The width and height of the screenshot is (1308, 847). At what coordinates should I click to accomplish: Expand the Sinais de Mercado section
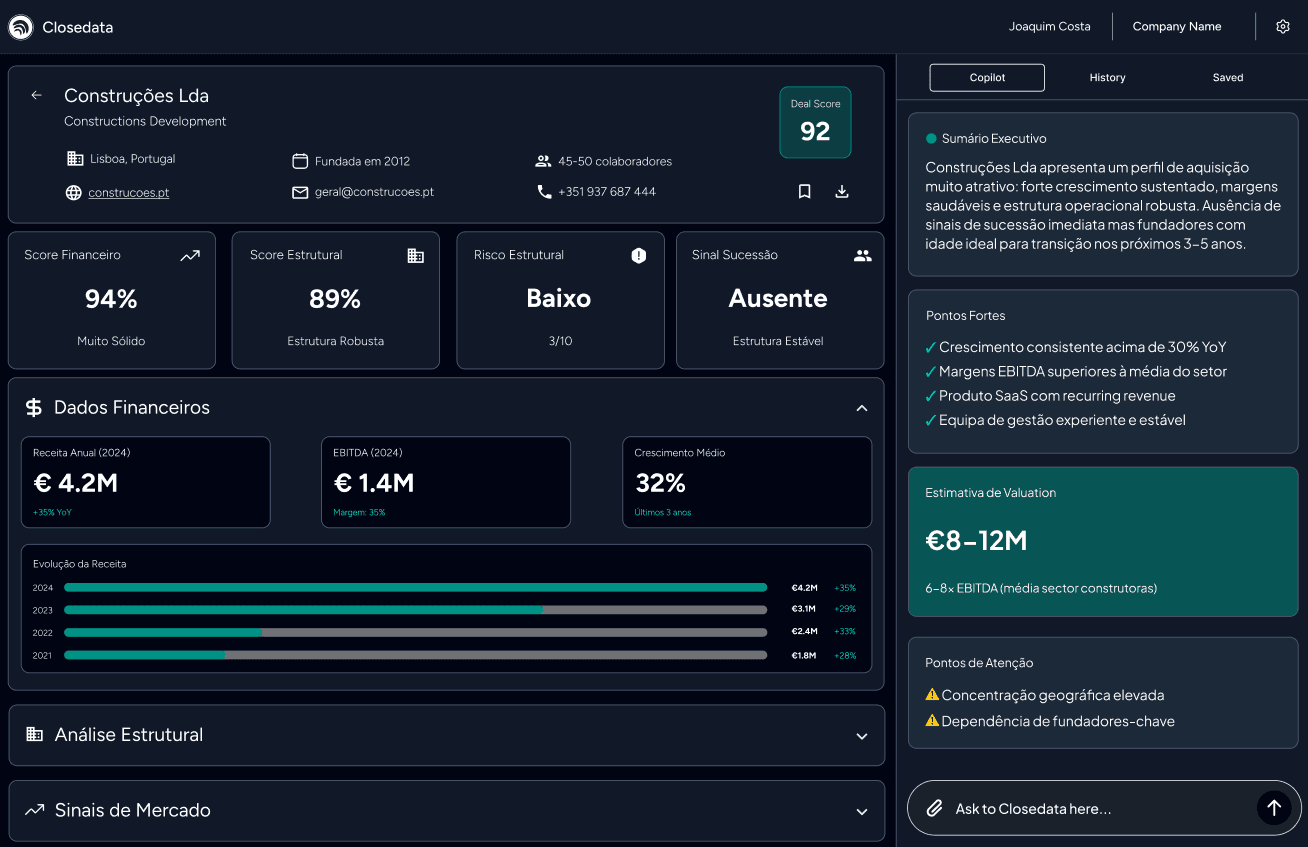tap(862, 812)
